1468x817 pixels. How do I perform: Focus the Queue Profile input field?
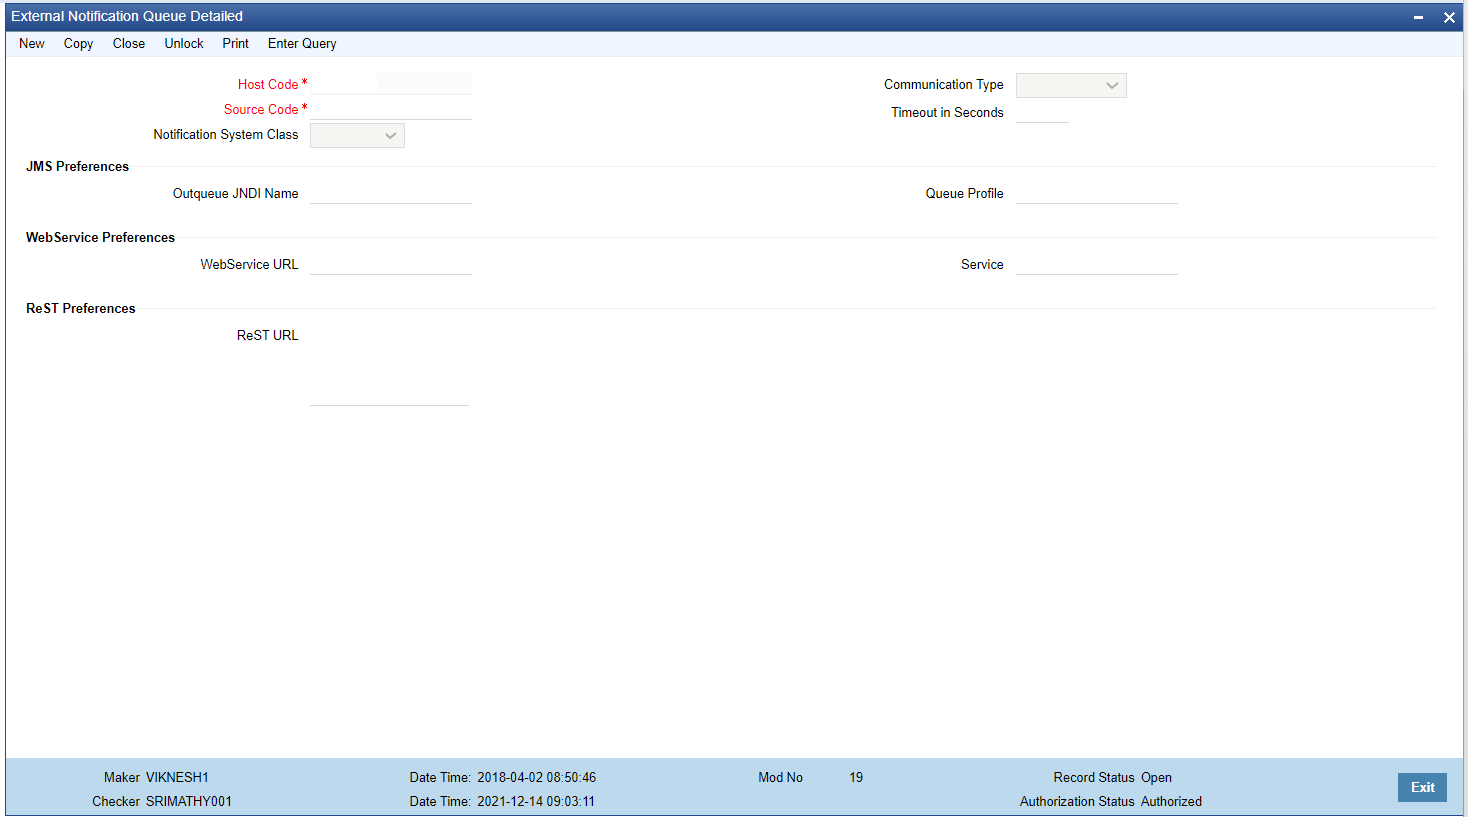[x=1097, y=193]
